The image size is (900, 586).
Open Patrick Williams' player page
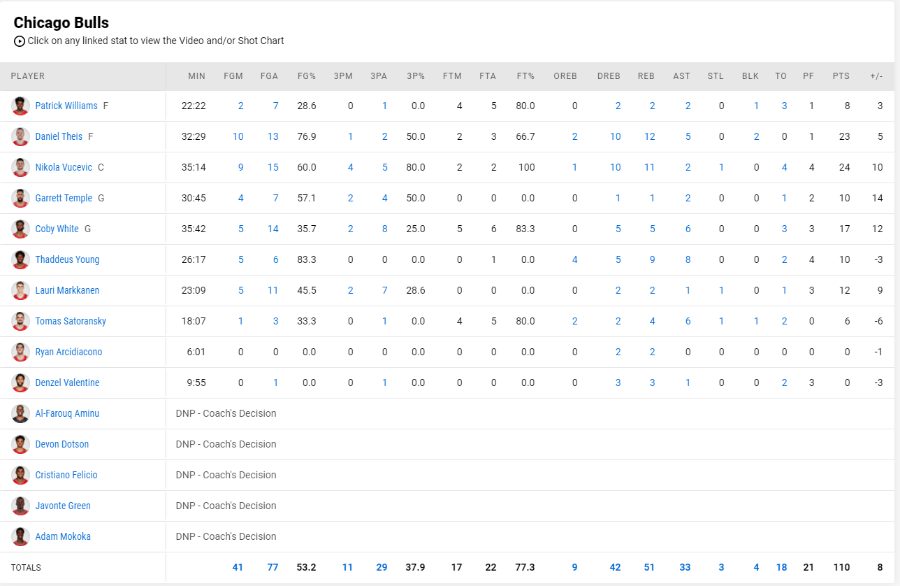66,106
